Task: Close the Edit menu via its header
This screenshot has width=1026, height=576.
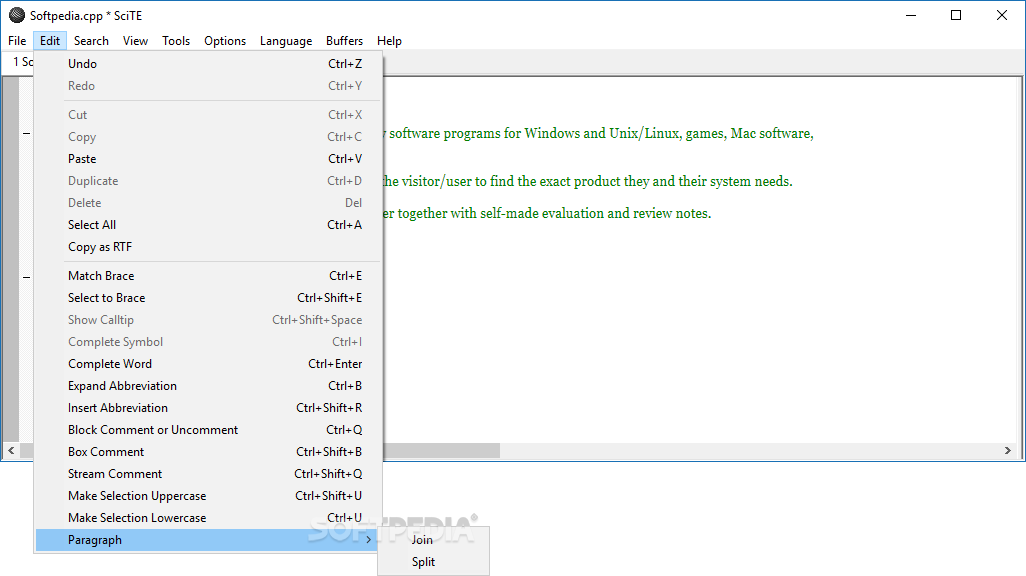Action: [50, 41]
